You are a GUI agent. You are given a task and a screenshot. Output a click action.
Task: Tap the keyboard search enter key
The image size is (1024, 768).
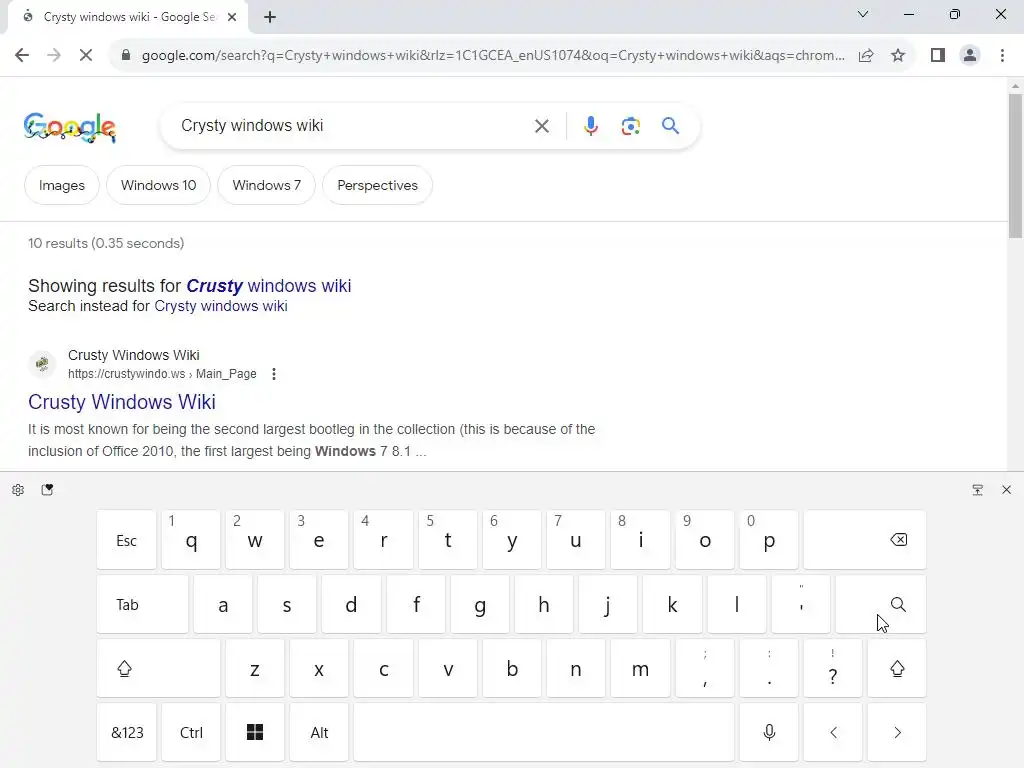pos(881,604)
